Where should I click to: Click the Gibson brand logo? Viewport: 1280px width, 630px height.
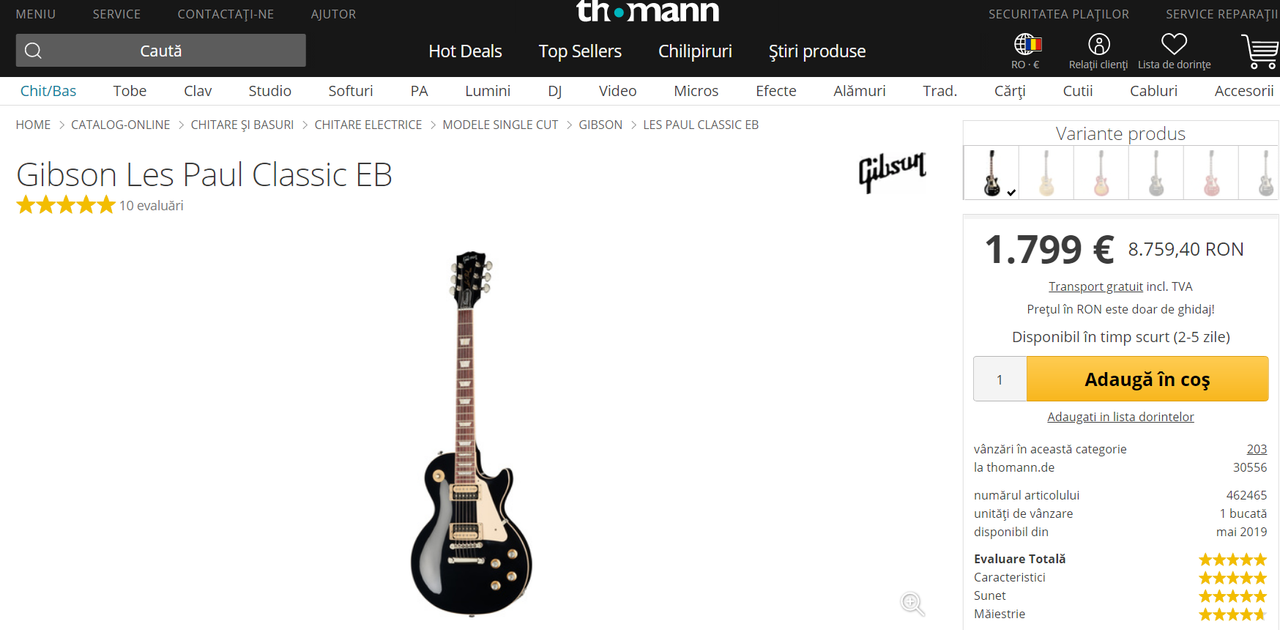tap(893, 172)
